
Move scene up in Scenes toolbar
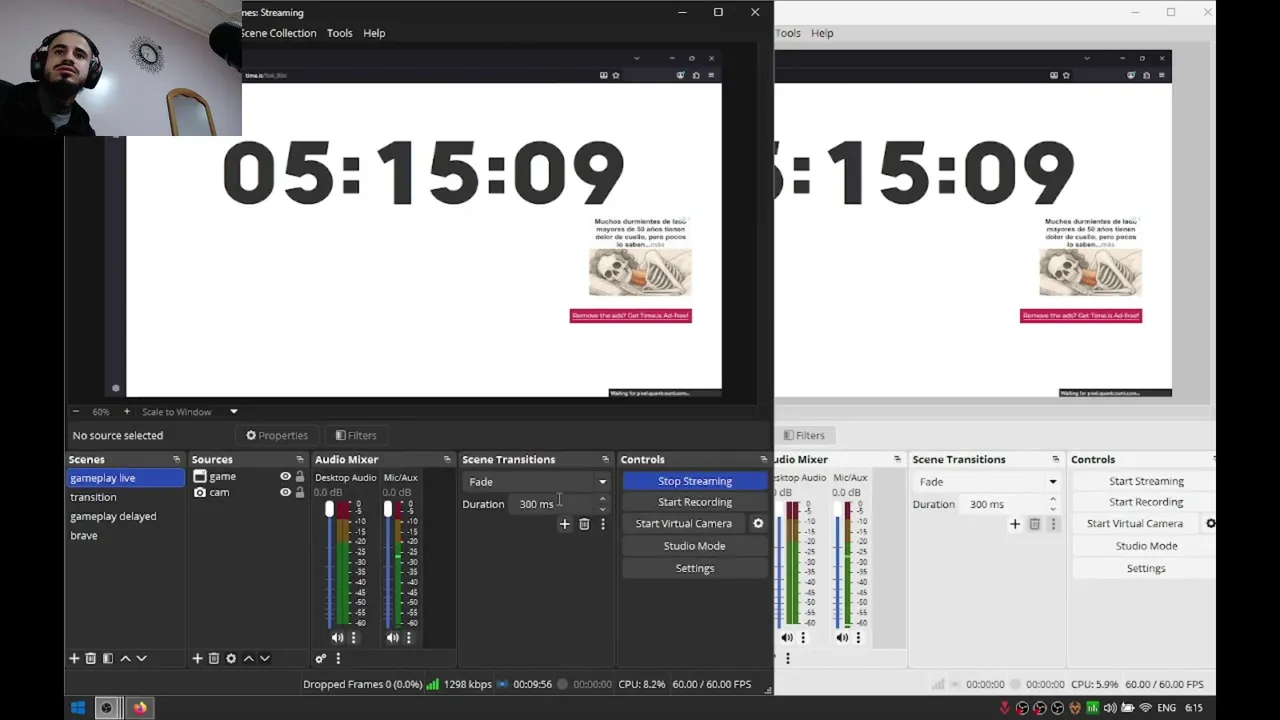(125, 658)
